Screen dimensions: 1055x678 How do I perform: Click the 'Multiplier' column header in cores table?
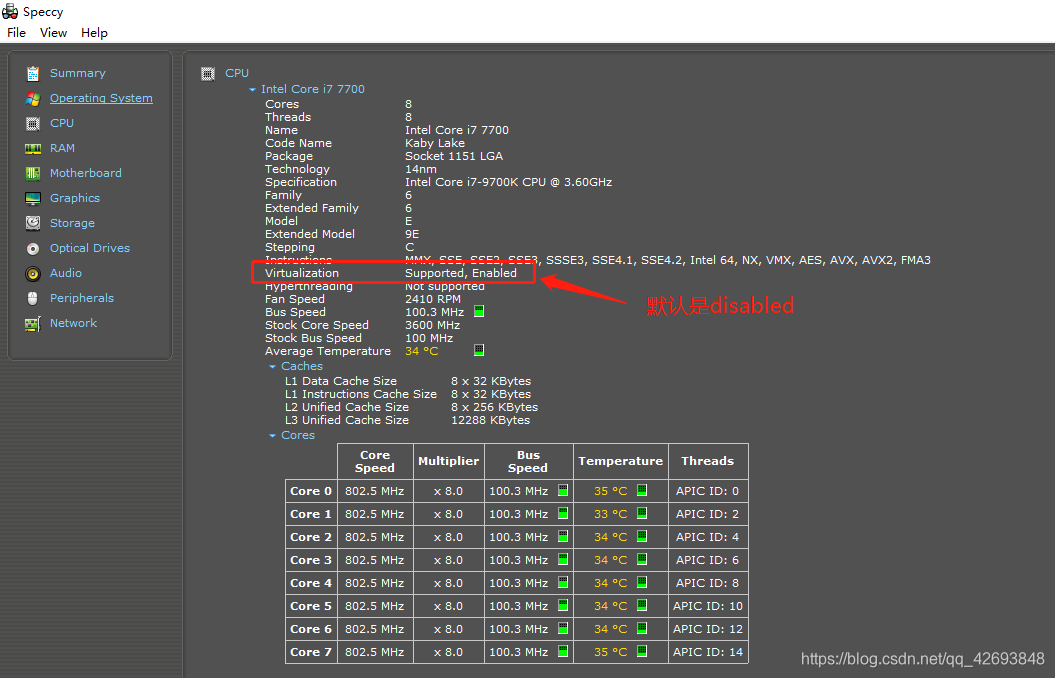point(448,461)
